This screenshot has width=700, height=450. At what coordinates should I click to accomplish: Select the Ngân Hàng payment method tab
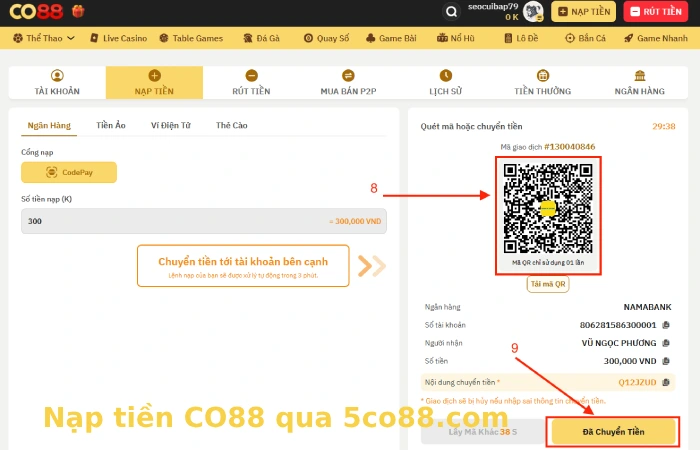coord(49,125)
